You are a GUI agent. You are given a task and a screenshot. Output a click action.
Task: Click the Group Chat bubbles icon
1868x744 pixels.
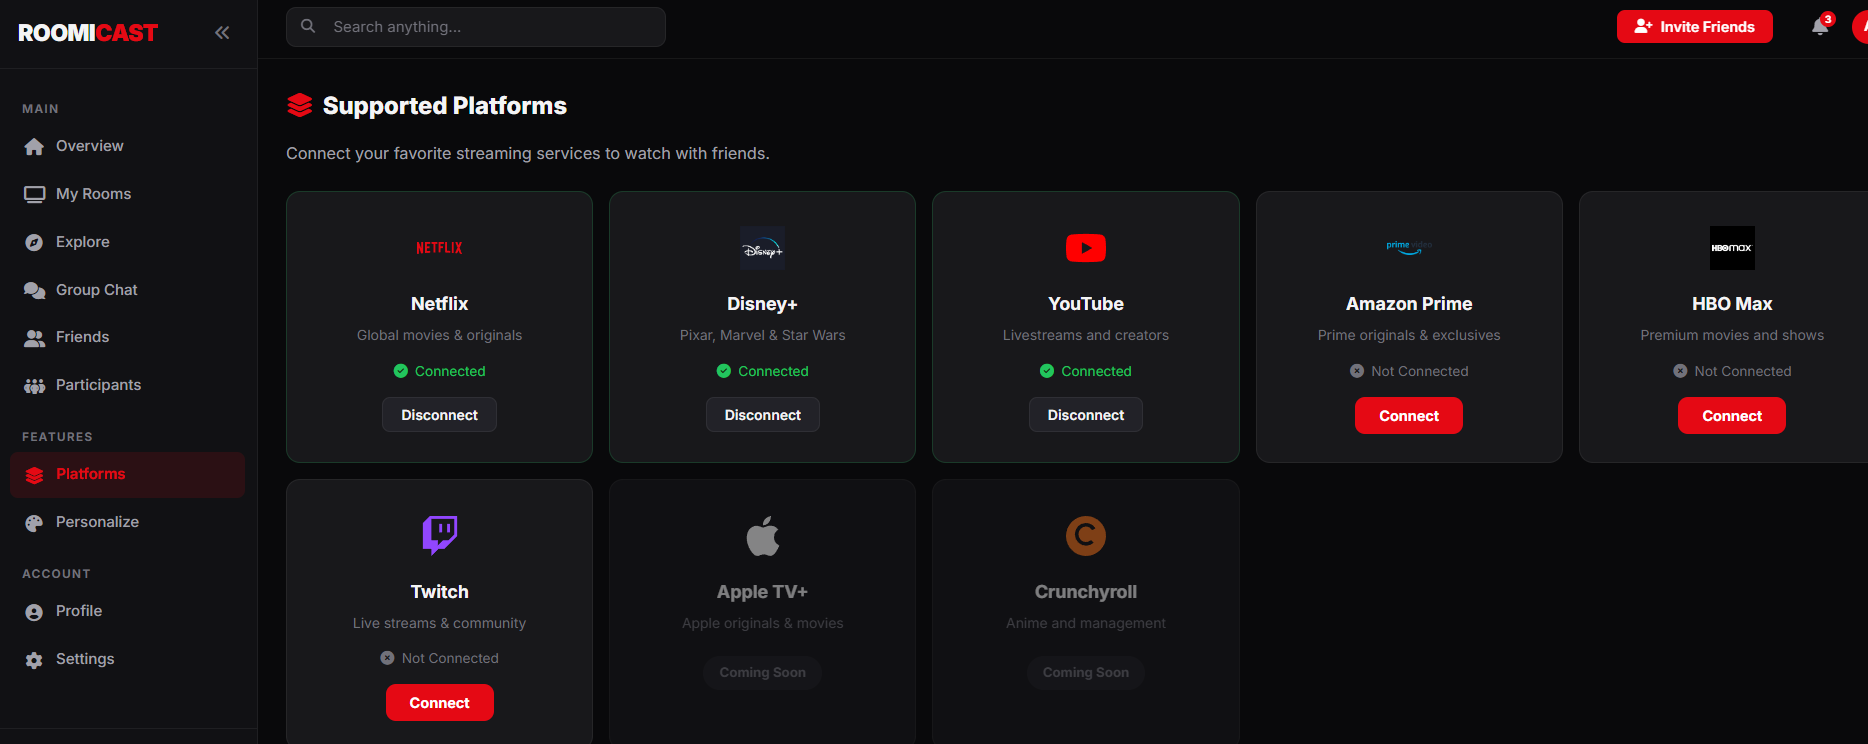(x=35, y=290)
